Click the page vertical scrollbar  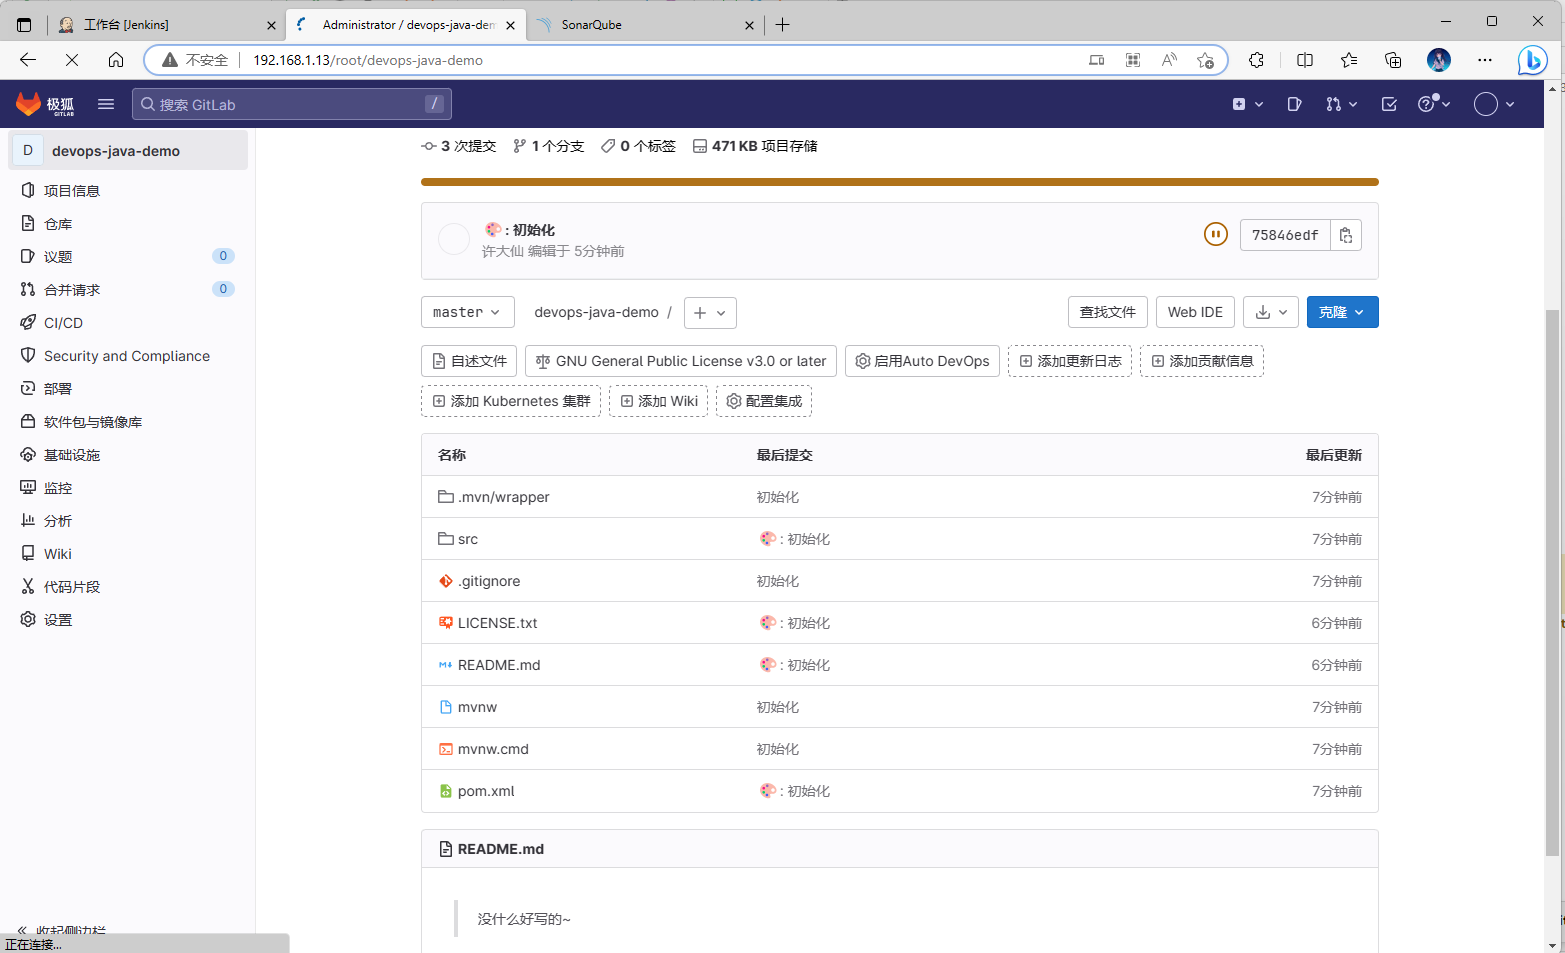[1552, 583]
